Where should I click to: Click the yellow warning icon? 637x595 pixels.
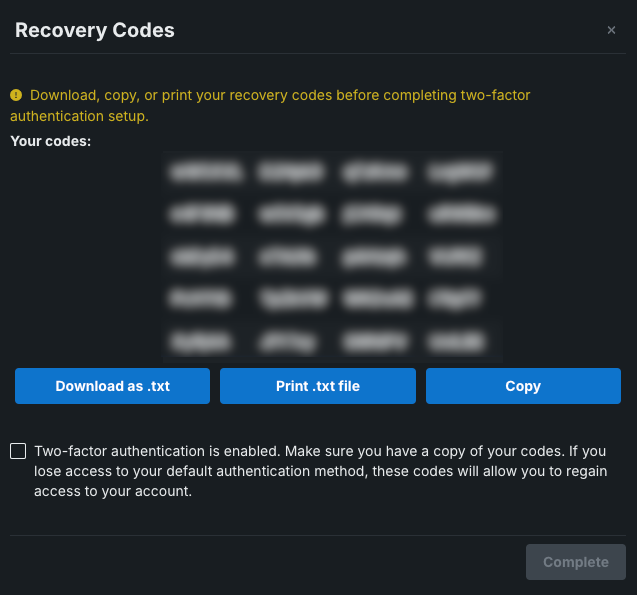(x=16, y=96)
